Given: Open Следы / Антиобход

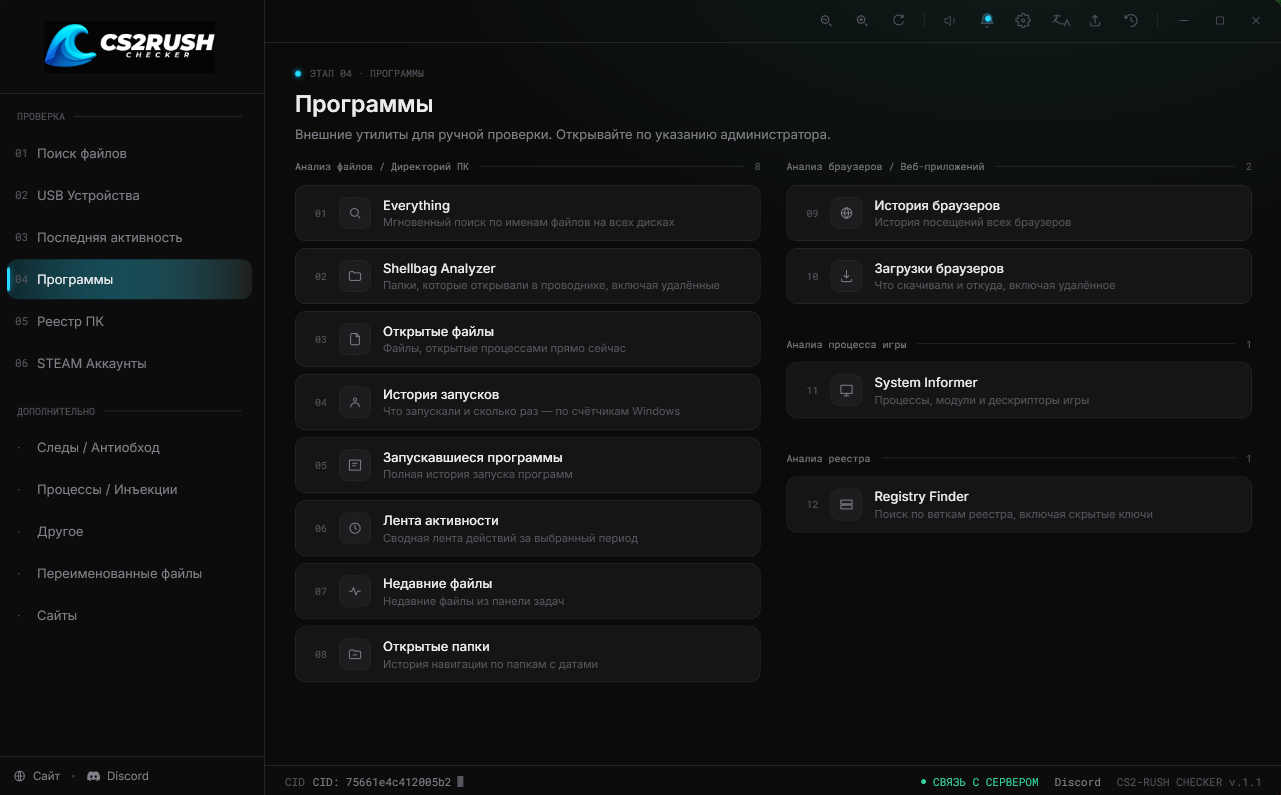Looking at the screenshot, I should (129, 448).
